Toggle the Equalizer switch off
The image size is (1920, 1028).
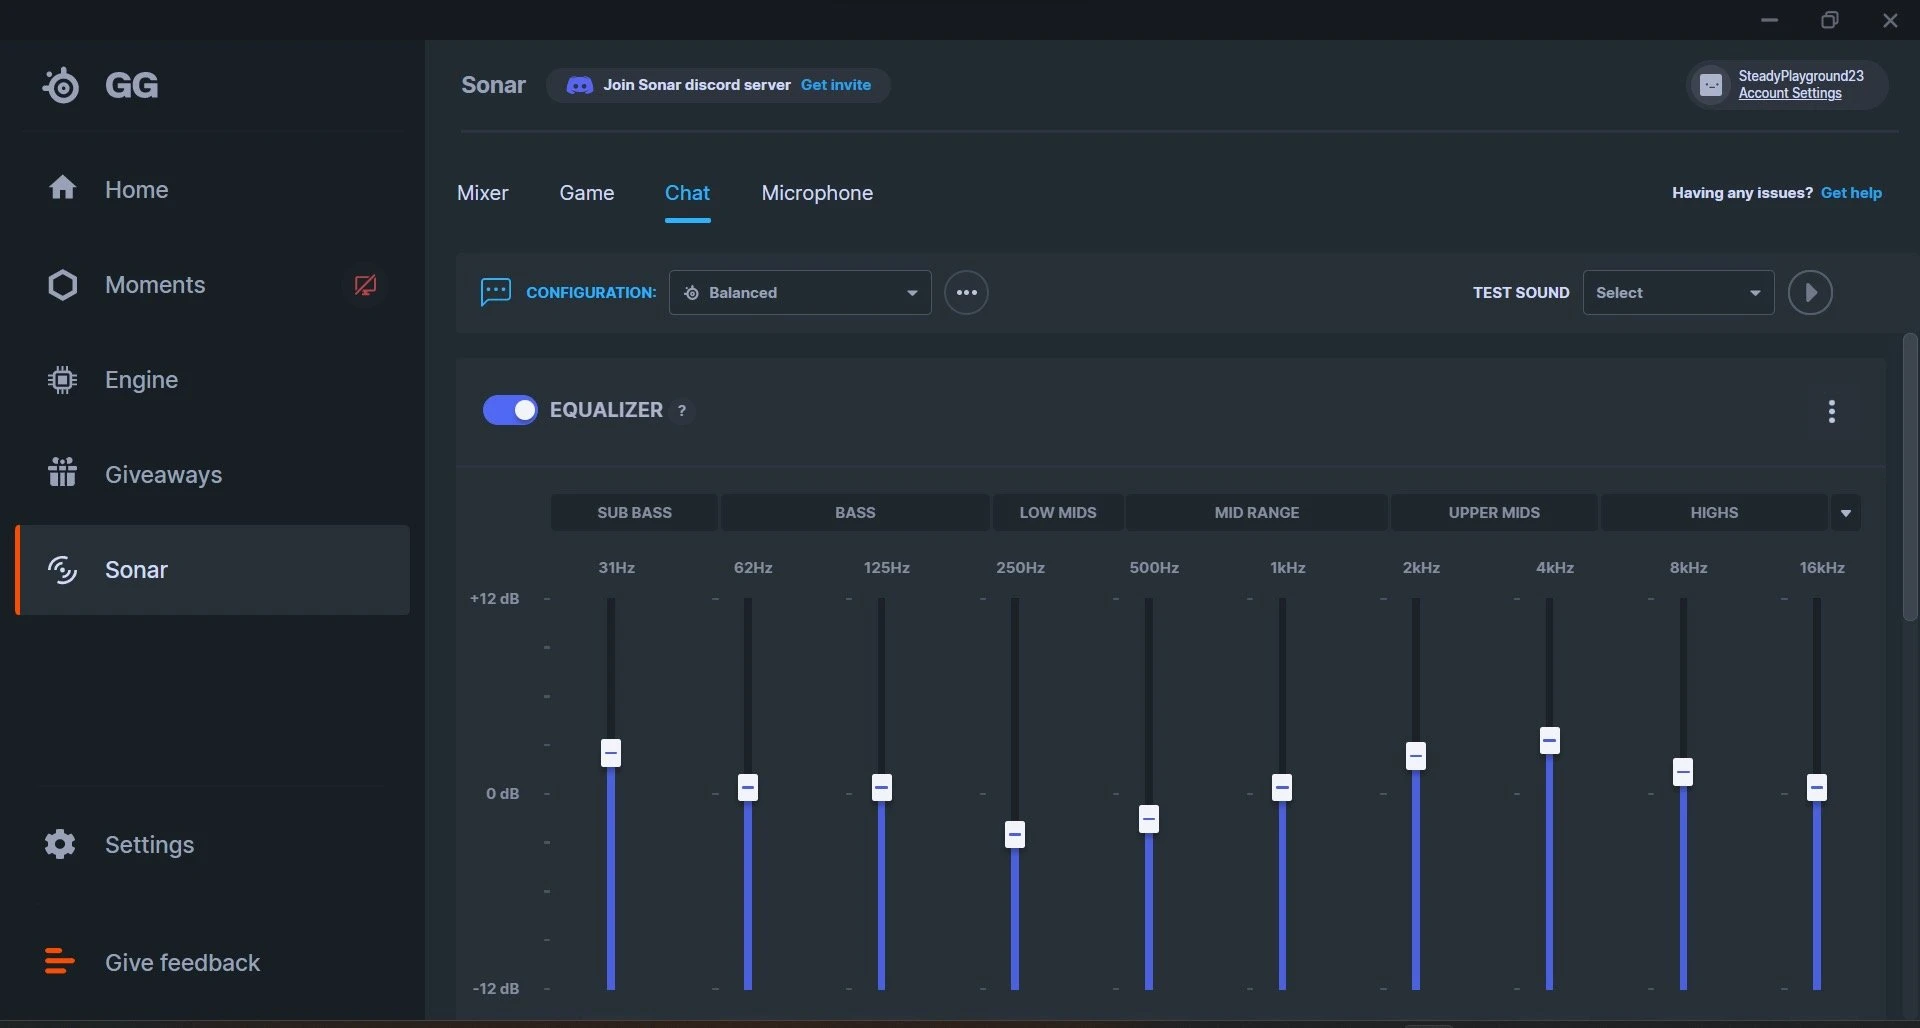click(x=510, y=410)
